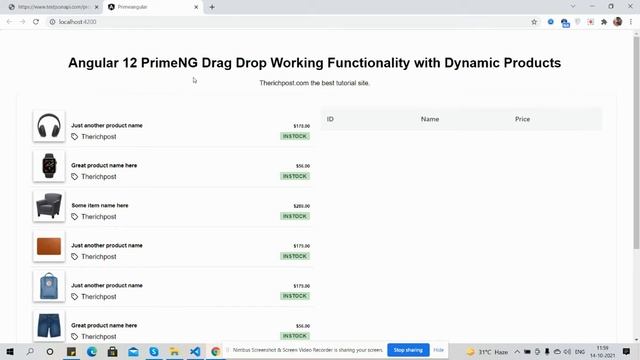Select the brown wallet product image
Screen dimensions: 640x360
49,246
